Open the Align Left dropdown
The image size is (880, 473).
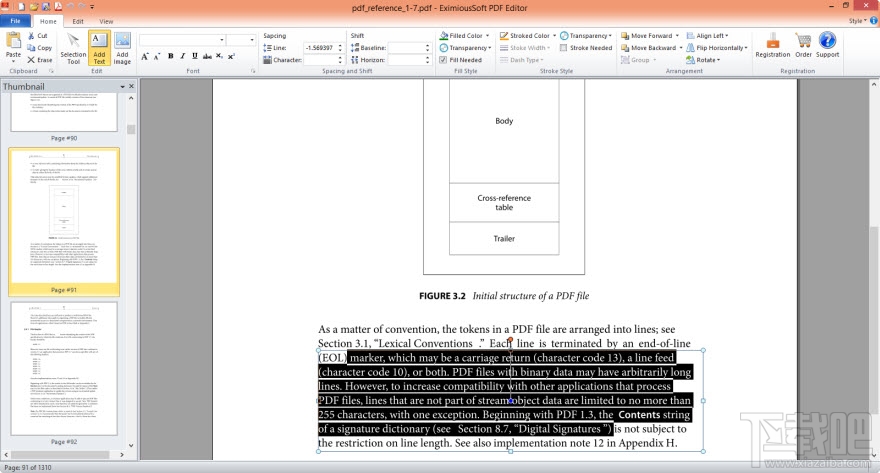tap(708, 35)
